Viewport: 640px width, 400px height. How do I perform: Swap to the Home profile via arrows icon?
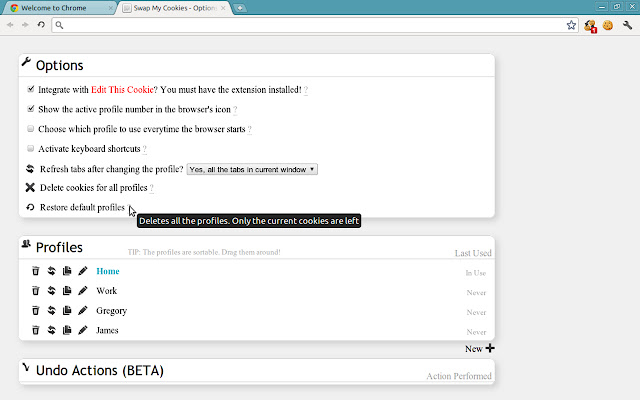[x=51, y=271]
